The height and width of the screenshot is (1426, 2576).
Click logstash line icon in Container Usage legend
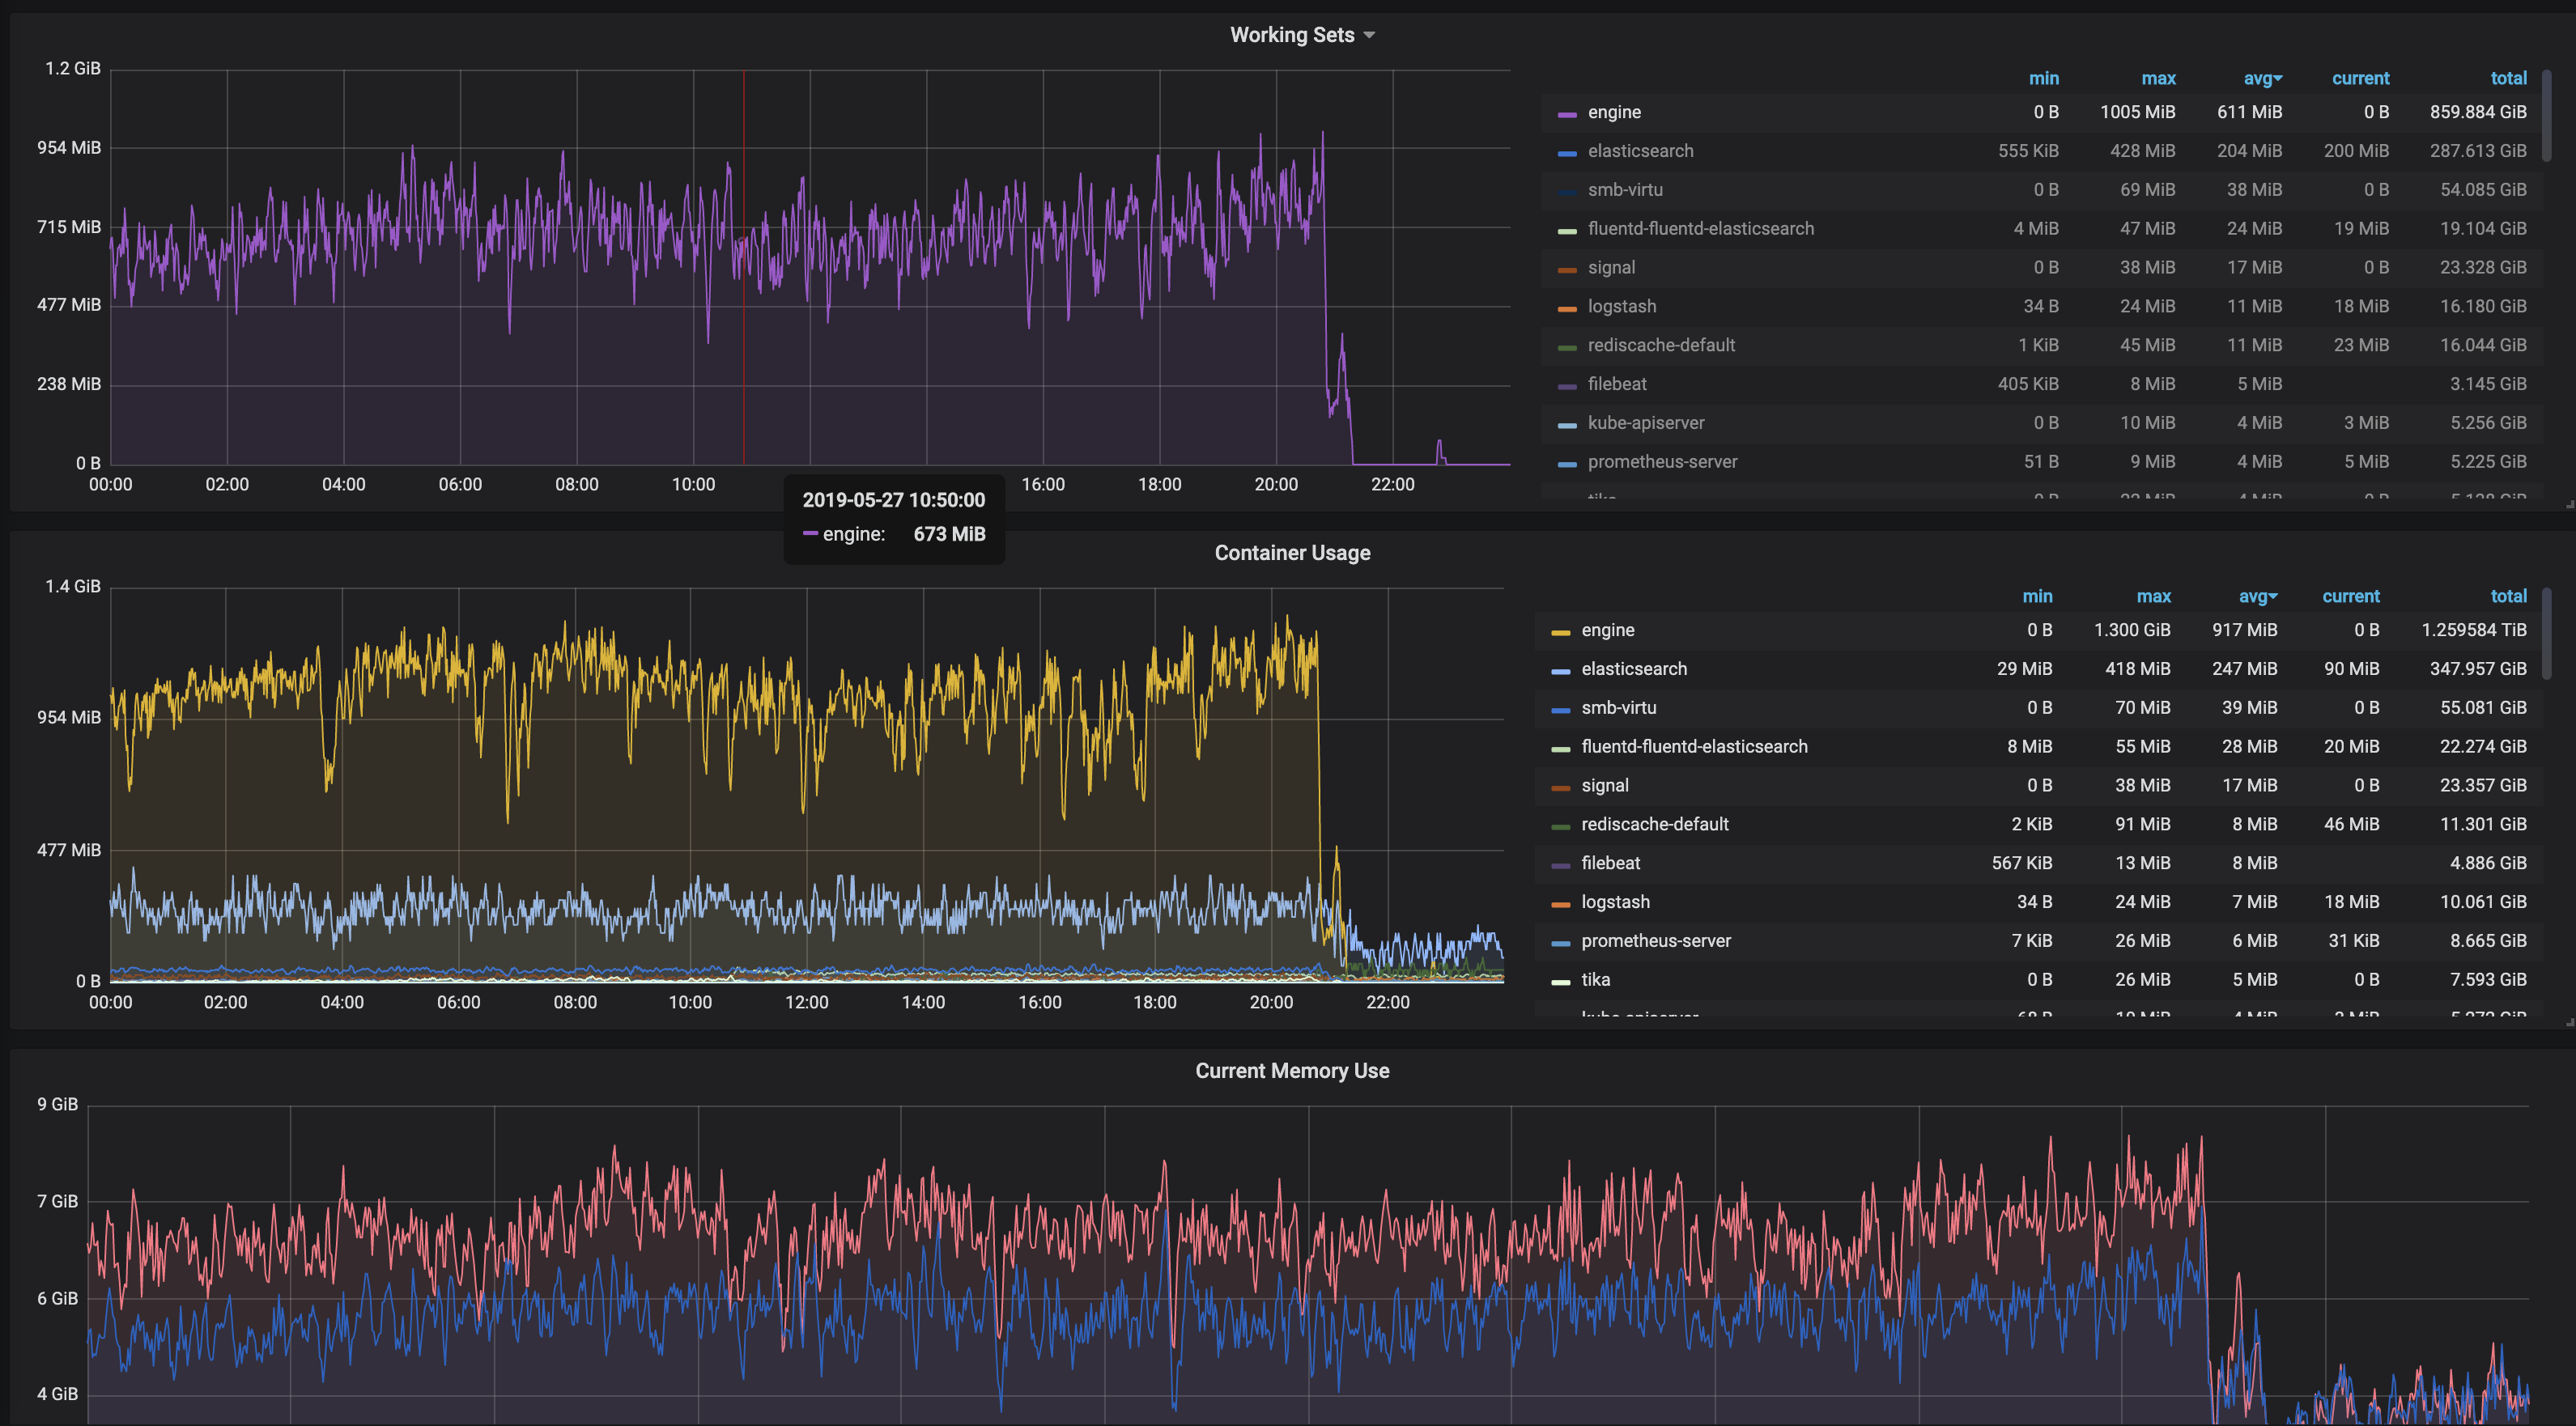pyautogui.click(x=1560, y=904)
